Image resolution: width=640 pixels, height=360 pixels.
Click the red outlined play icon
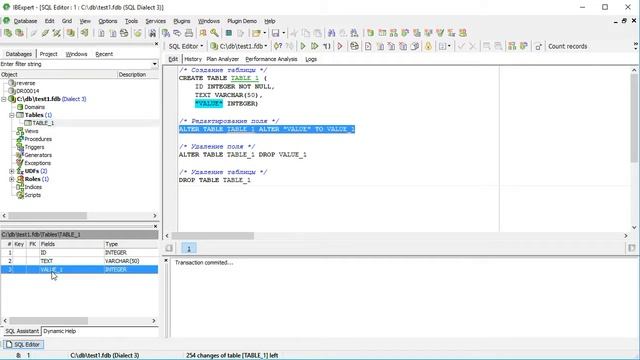pos(340,47)
